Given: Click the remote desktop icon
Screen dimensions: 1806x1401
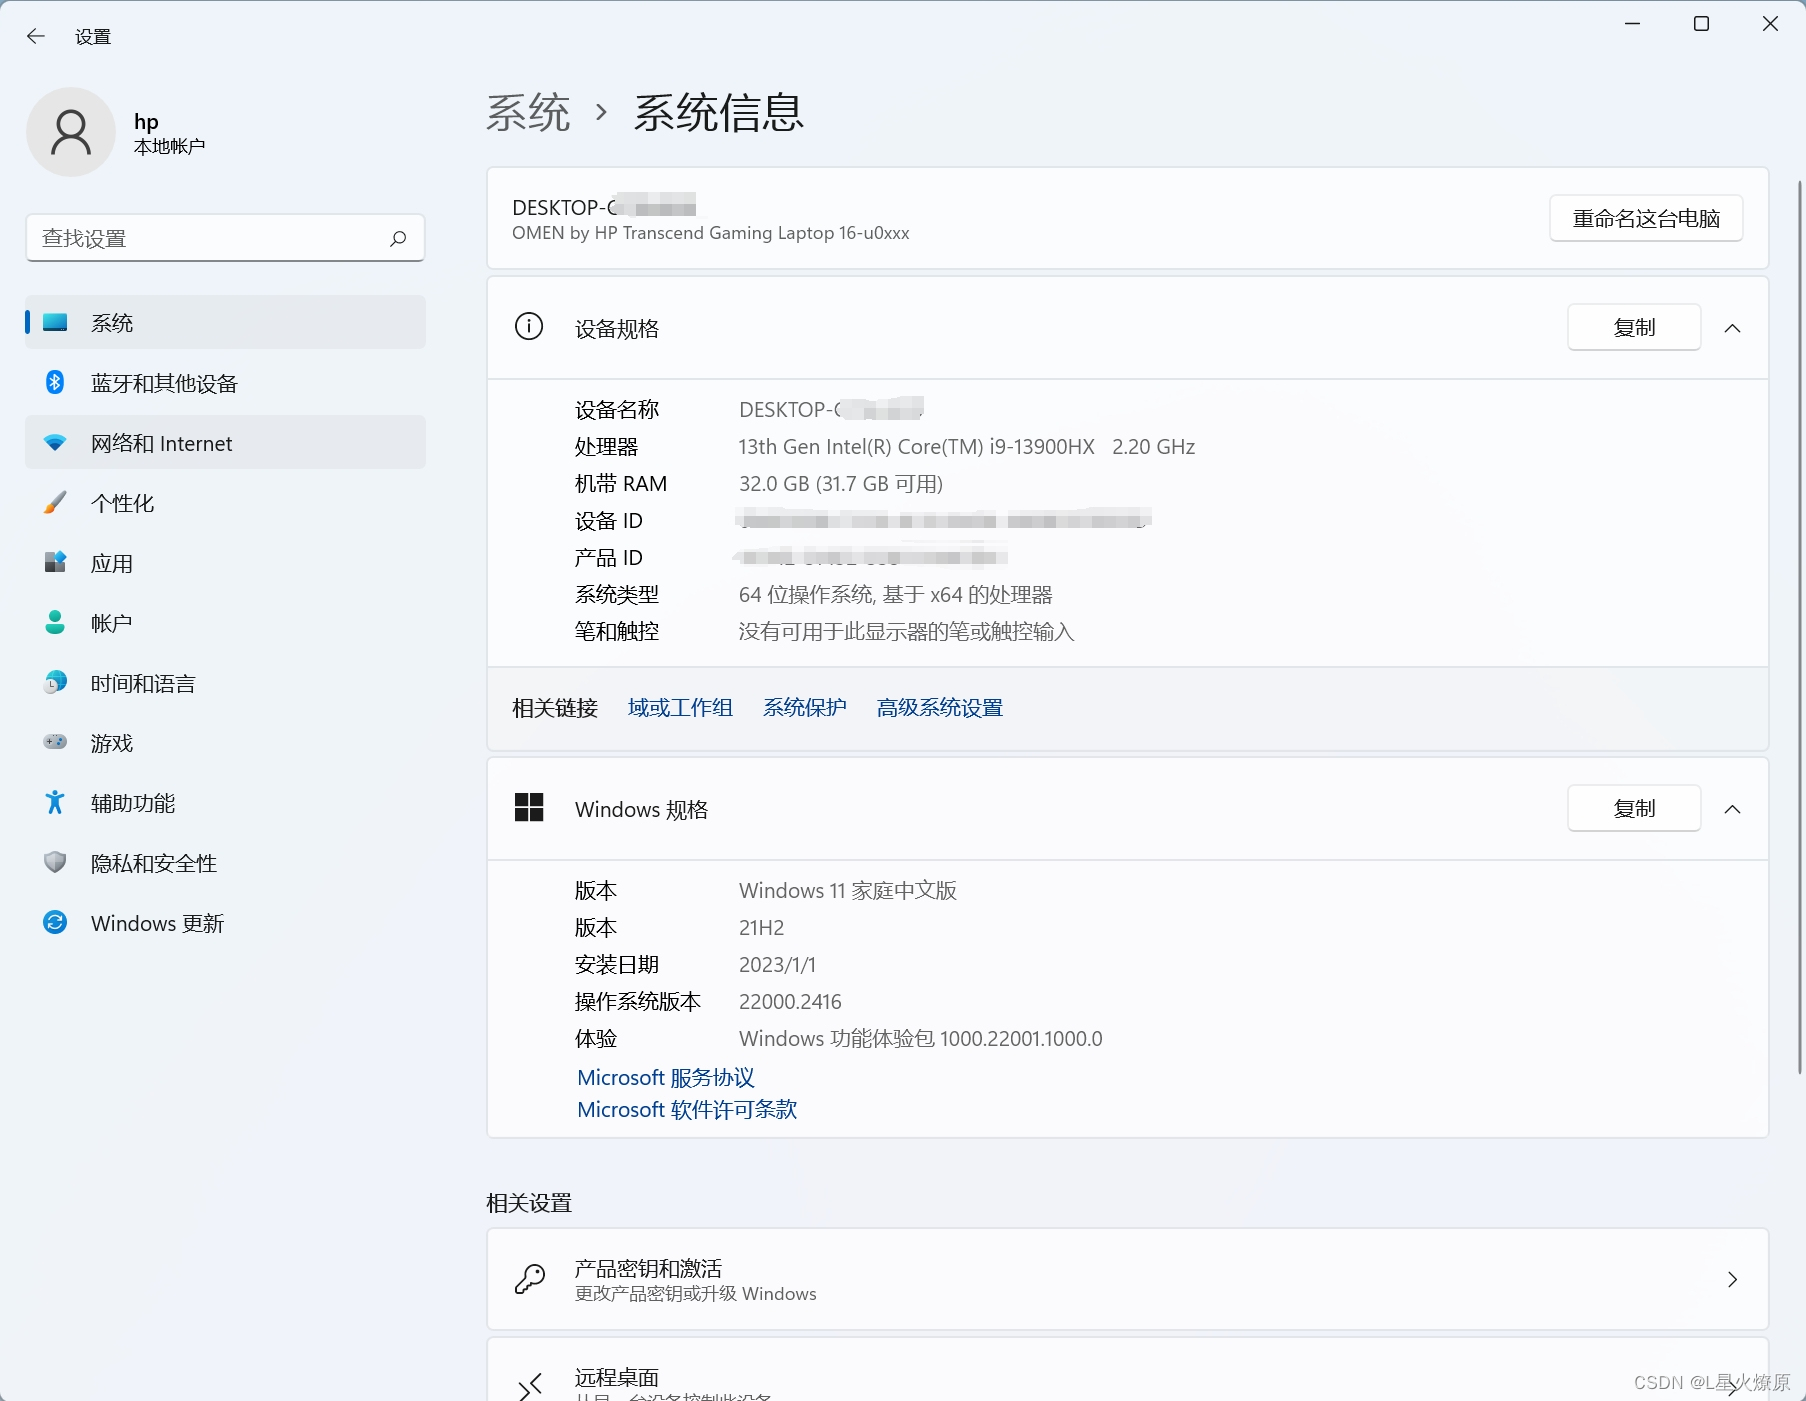Looking at the screenshot, I should point(530,1385).
